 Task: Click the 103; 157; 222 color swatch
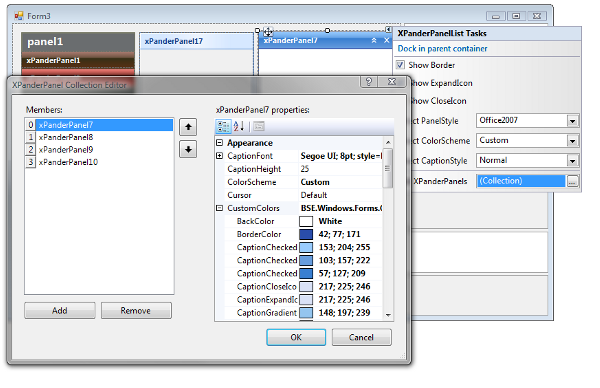pyautogui.click(x=306, y=260)
